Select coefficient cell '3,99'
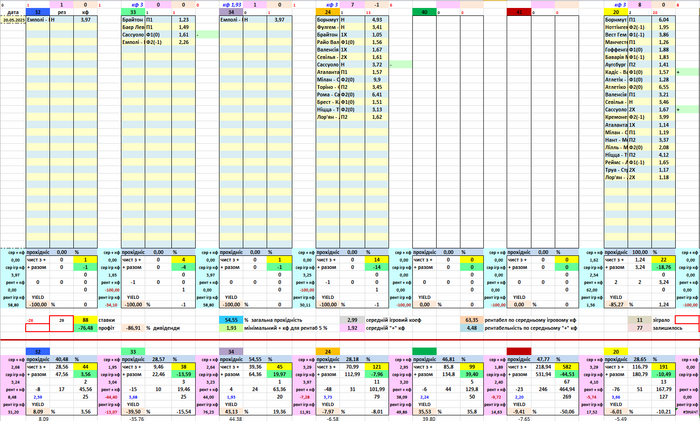Viewport: 700px width, 421px height. [663, 117]
